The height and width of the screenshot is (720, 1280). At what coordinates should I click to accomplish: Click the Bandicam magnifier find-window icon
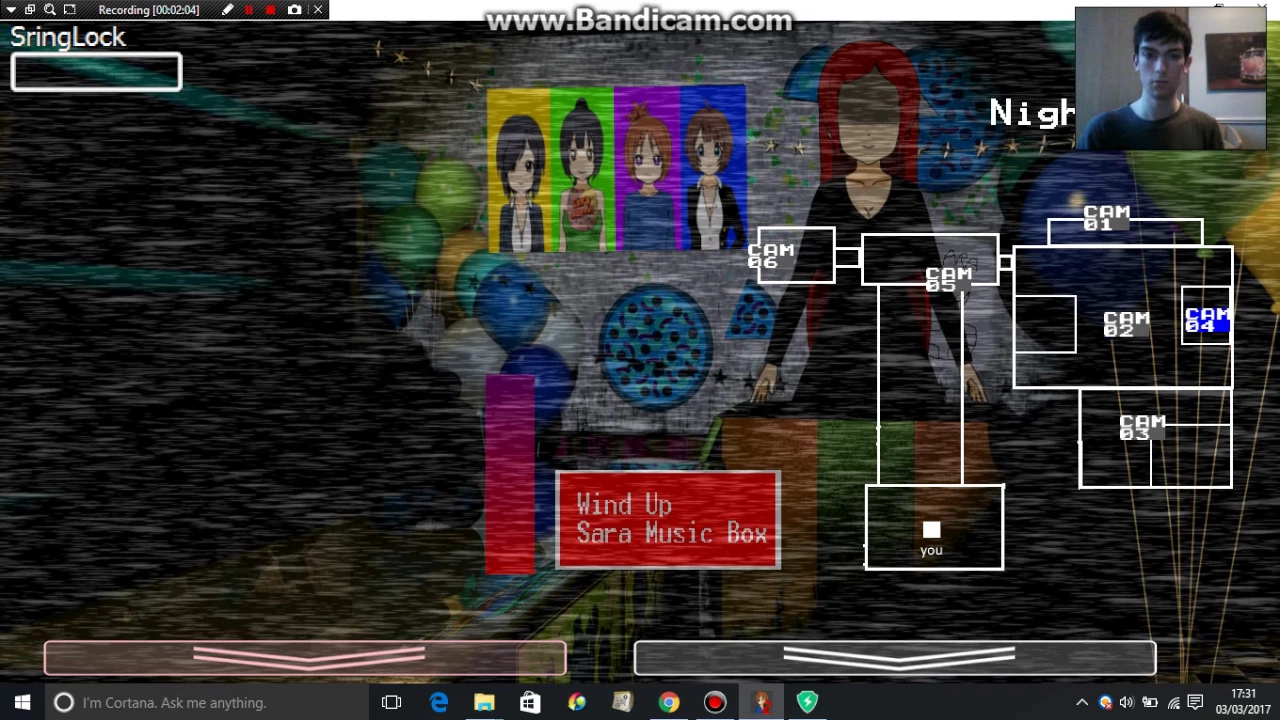tap(49, 10)
